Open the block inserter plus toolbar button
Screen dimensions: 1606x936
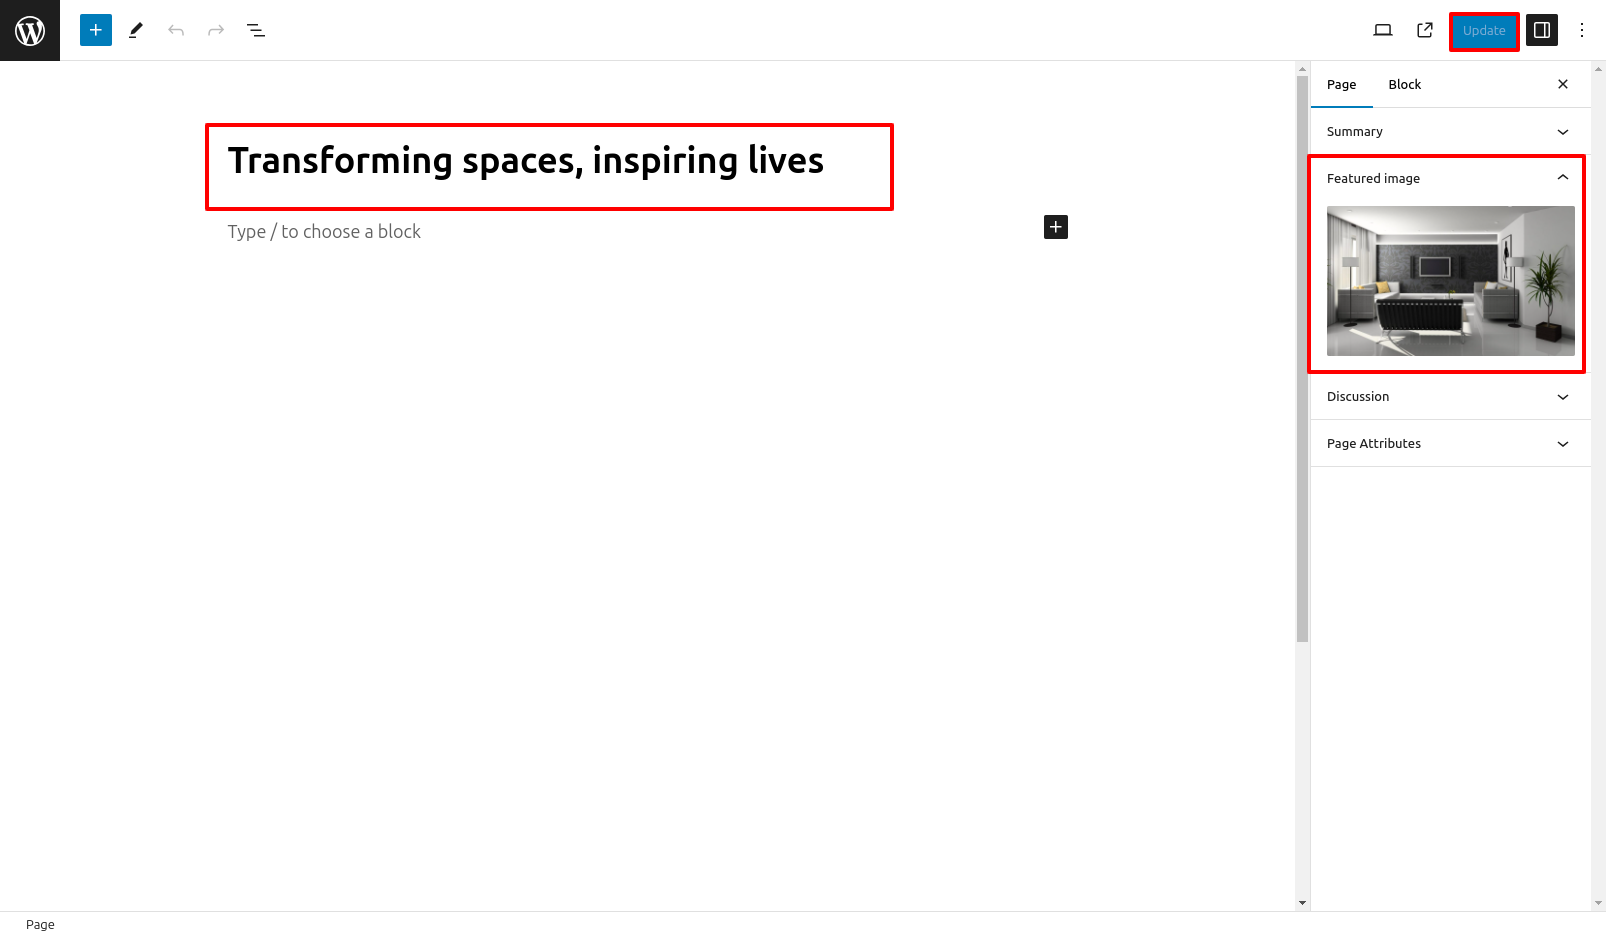[96, 30]
